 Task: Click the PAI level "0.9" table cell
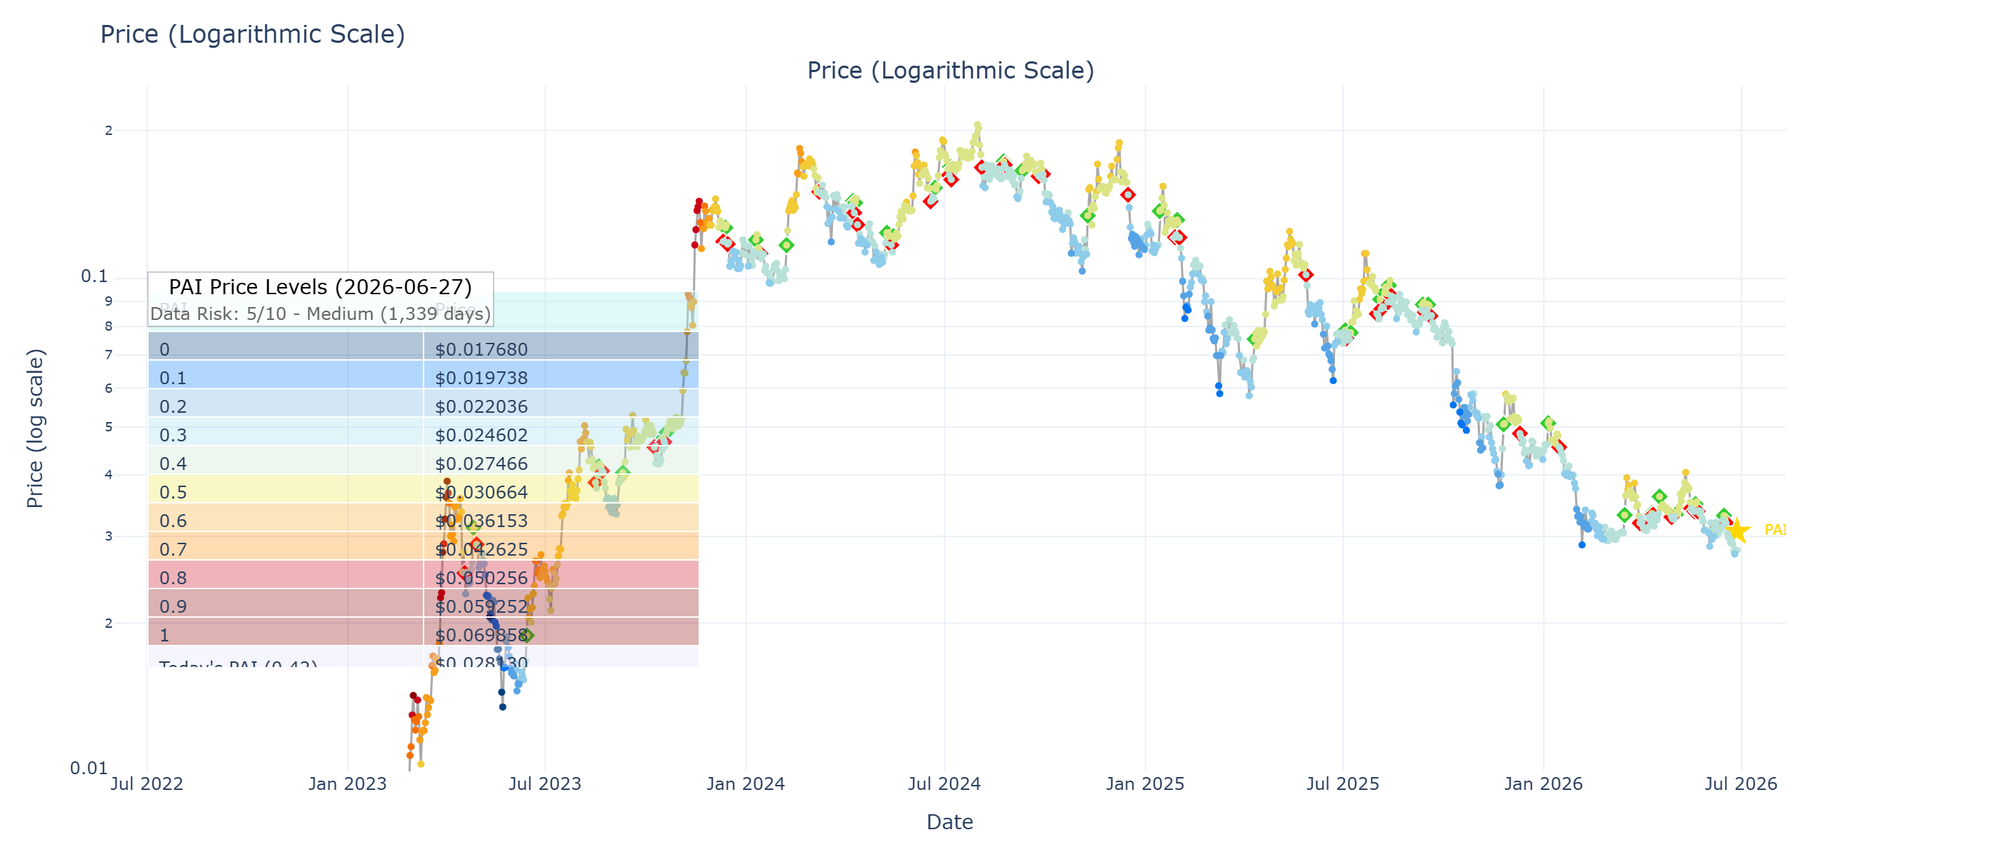point(286,603)
